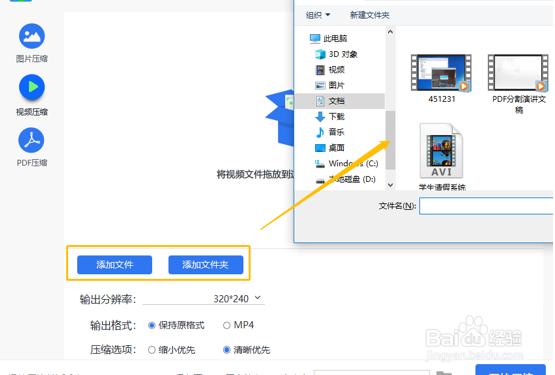The height and width of the screenshot is (375, 555).
Task: Click the blue 下载 arrow icon
Action: point(320,117)
